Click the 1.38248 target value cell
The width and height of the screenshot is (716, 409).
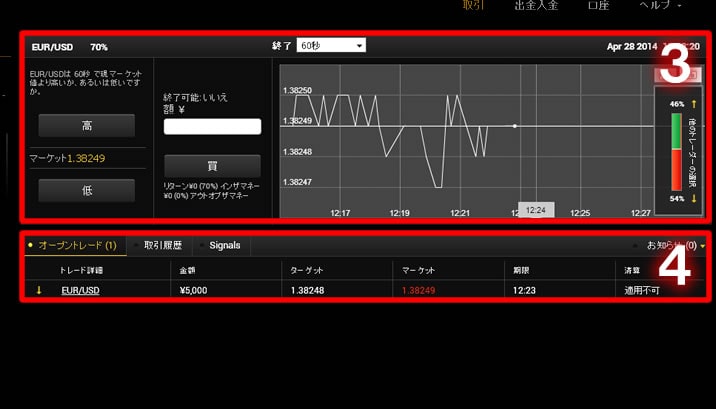[x=307, y=290]
